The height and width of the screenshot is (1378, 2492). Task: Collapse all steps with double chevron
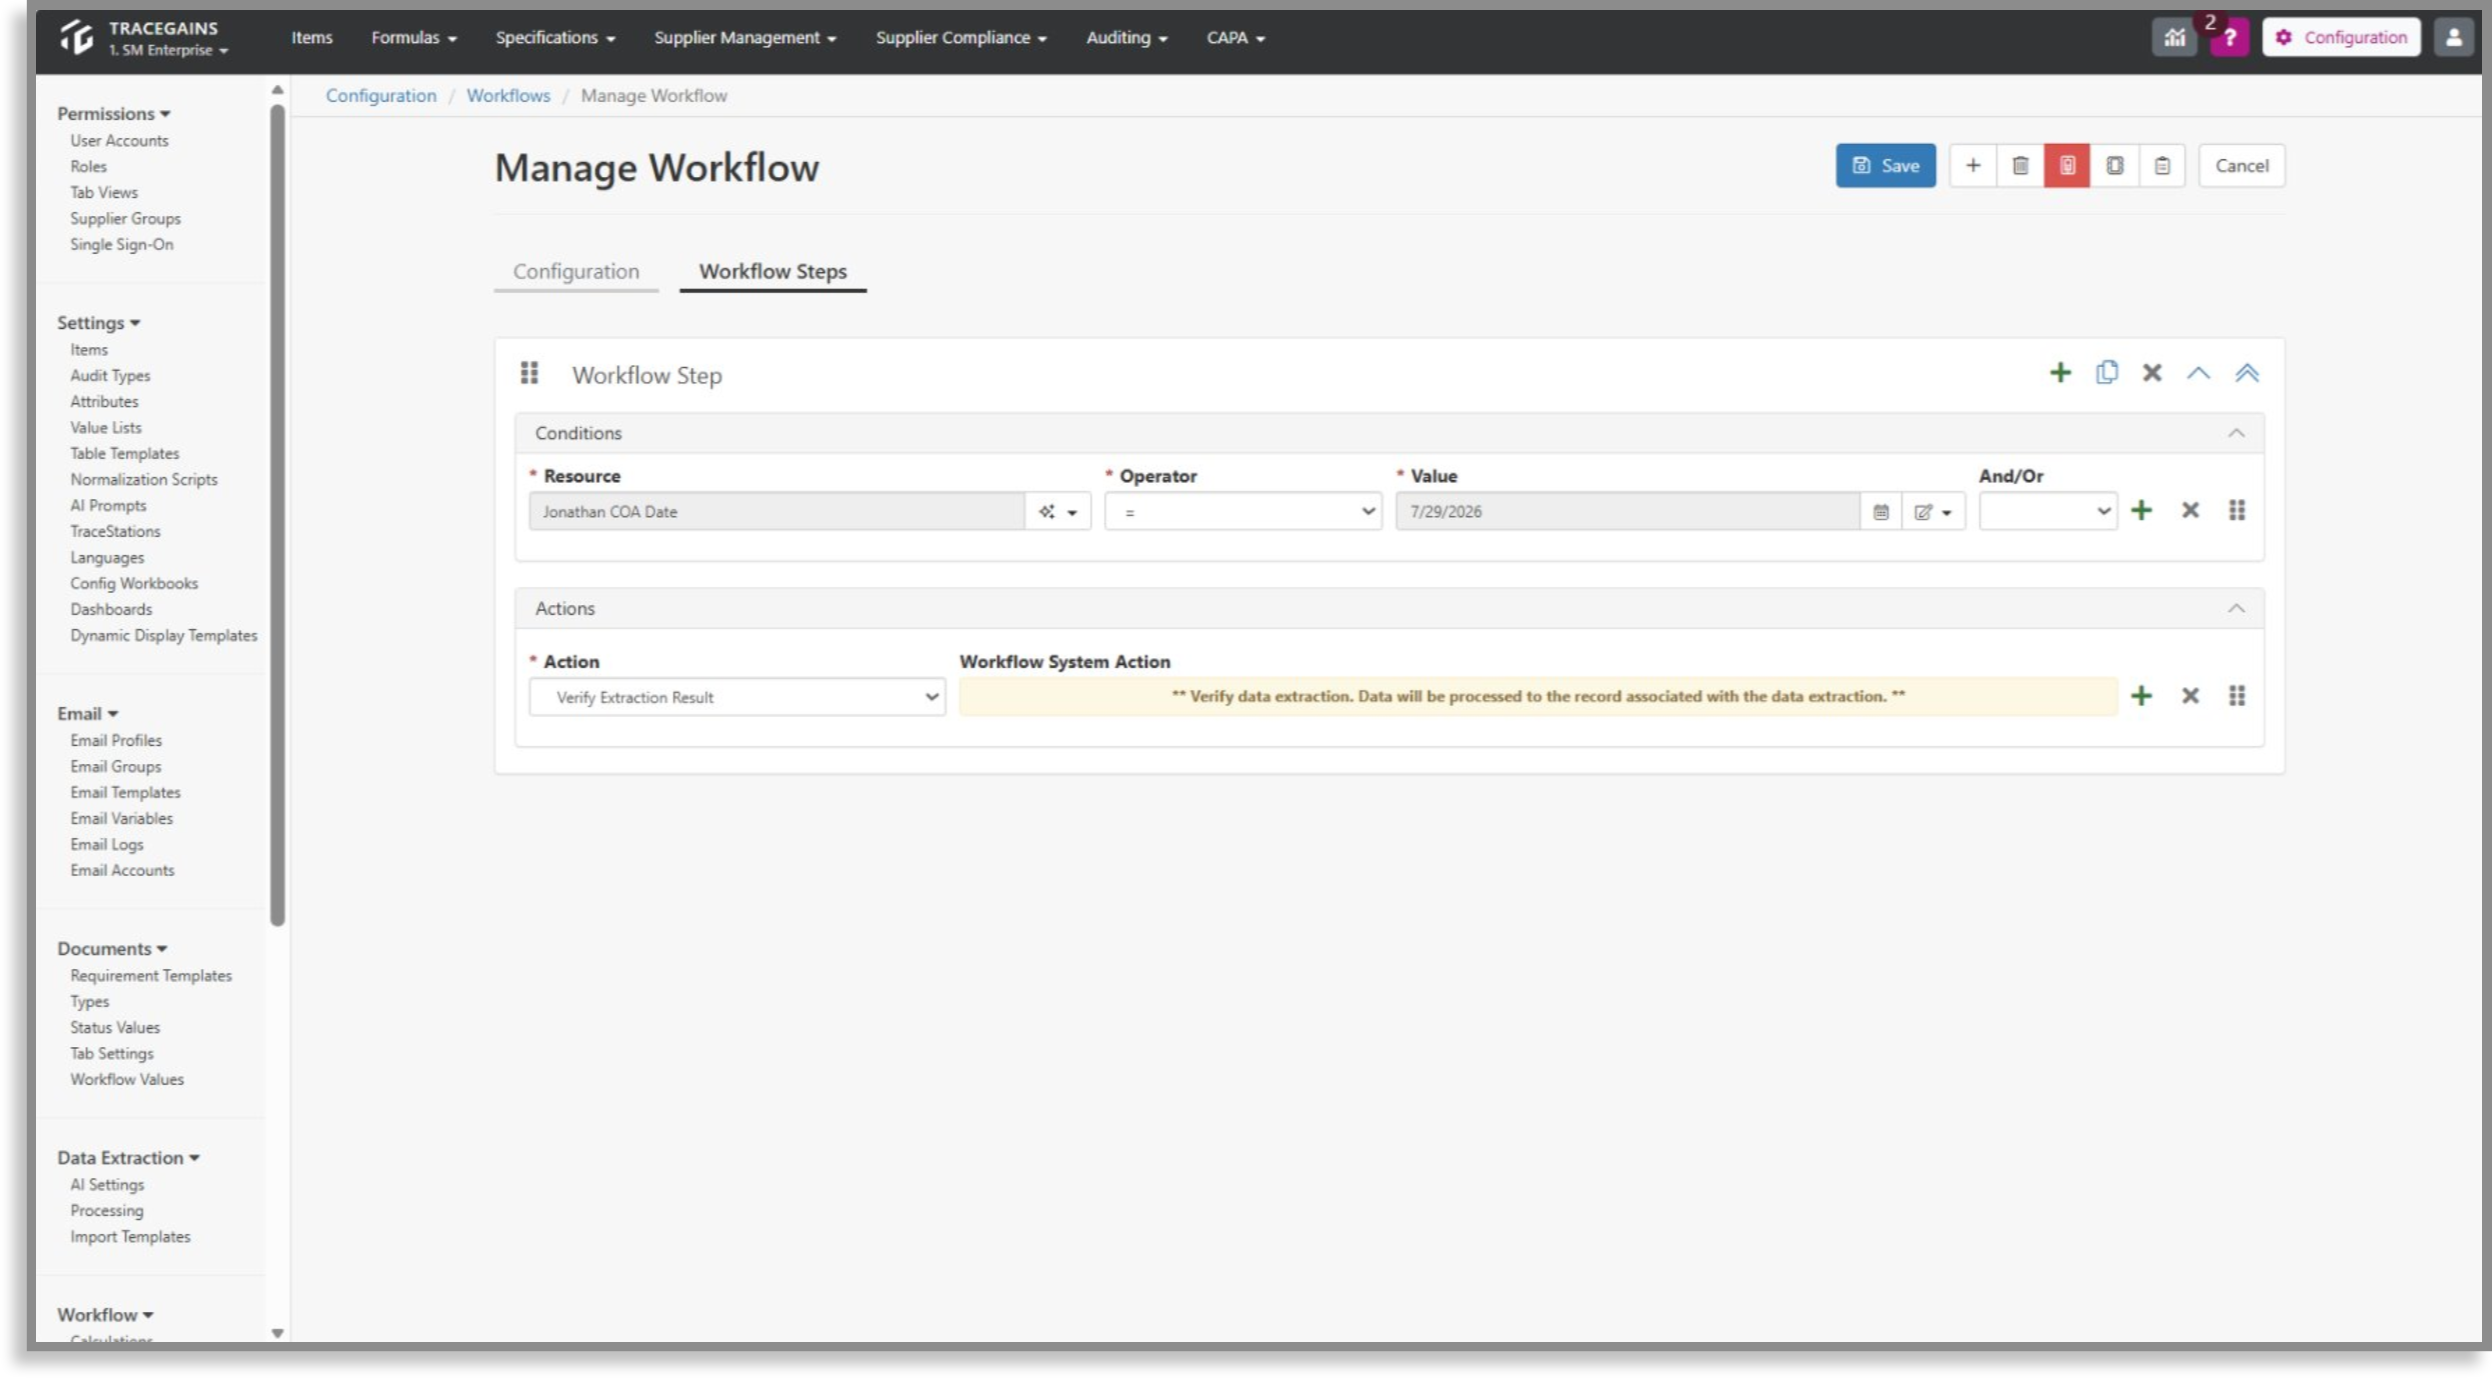(2246, 373)
